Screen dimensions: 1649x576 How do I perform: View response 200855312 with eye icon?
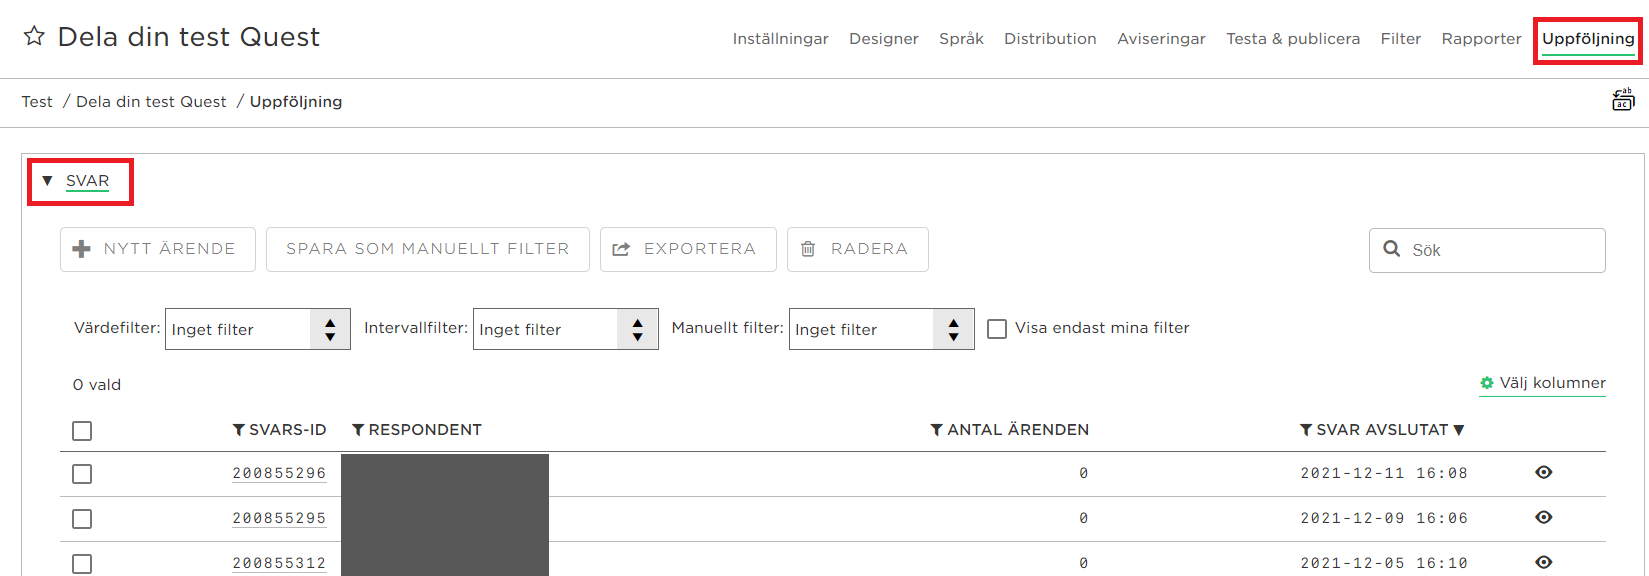pyautogui.click(x=1544, y=562)
